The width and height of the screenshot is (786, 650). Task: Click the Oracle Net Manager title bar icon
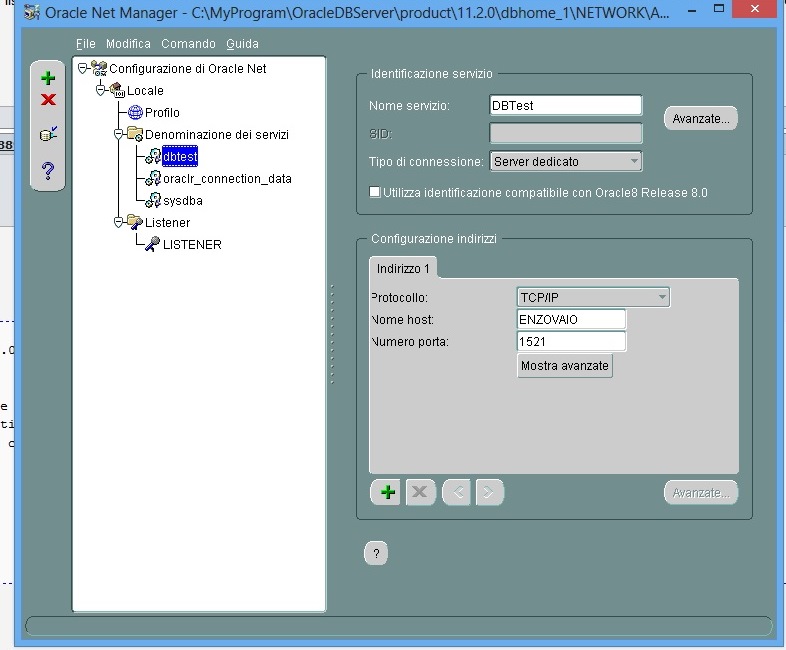pos(32,12)
